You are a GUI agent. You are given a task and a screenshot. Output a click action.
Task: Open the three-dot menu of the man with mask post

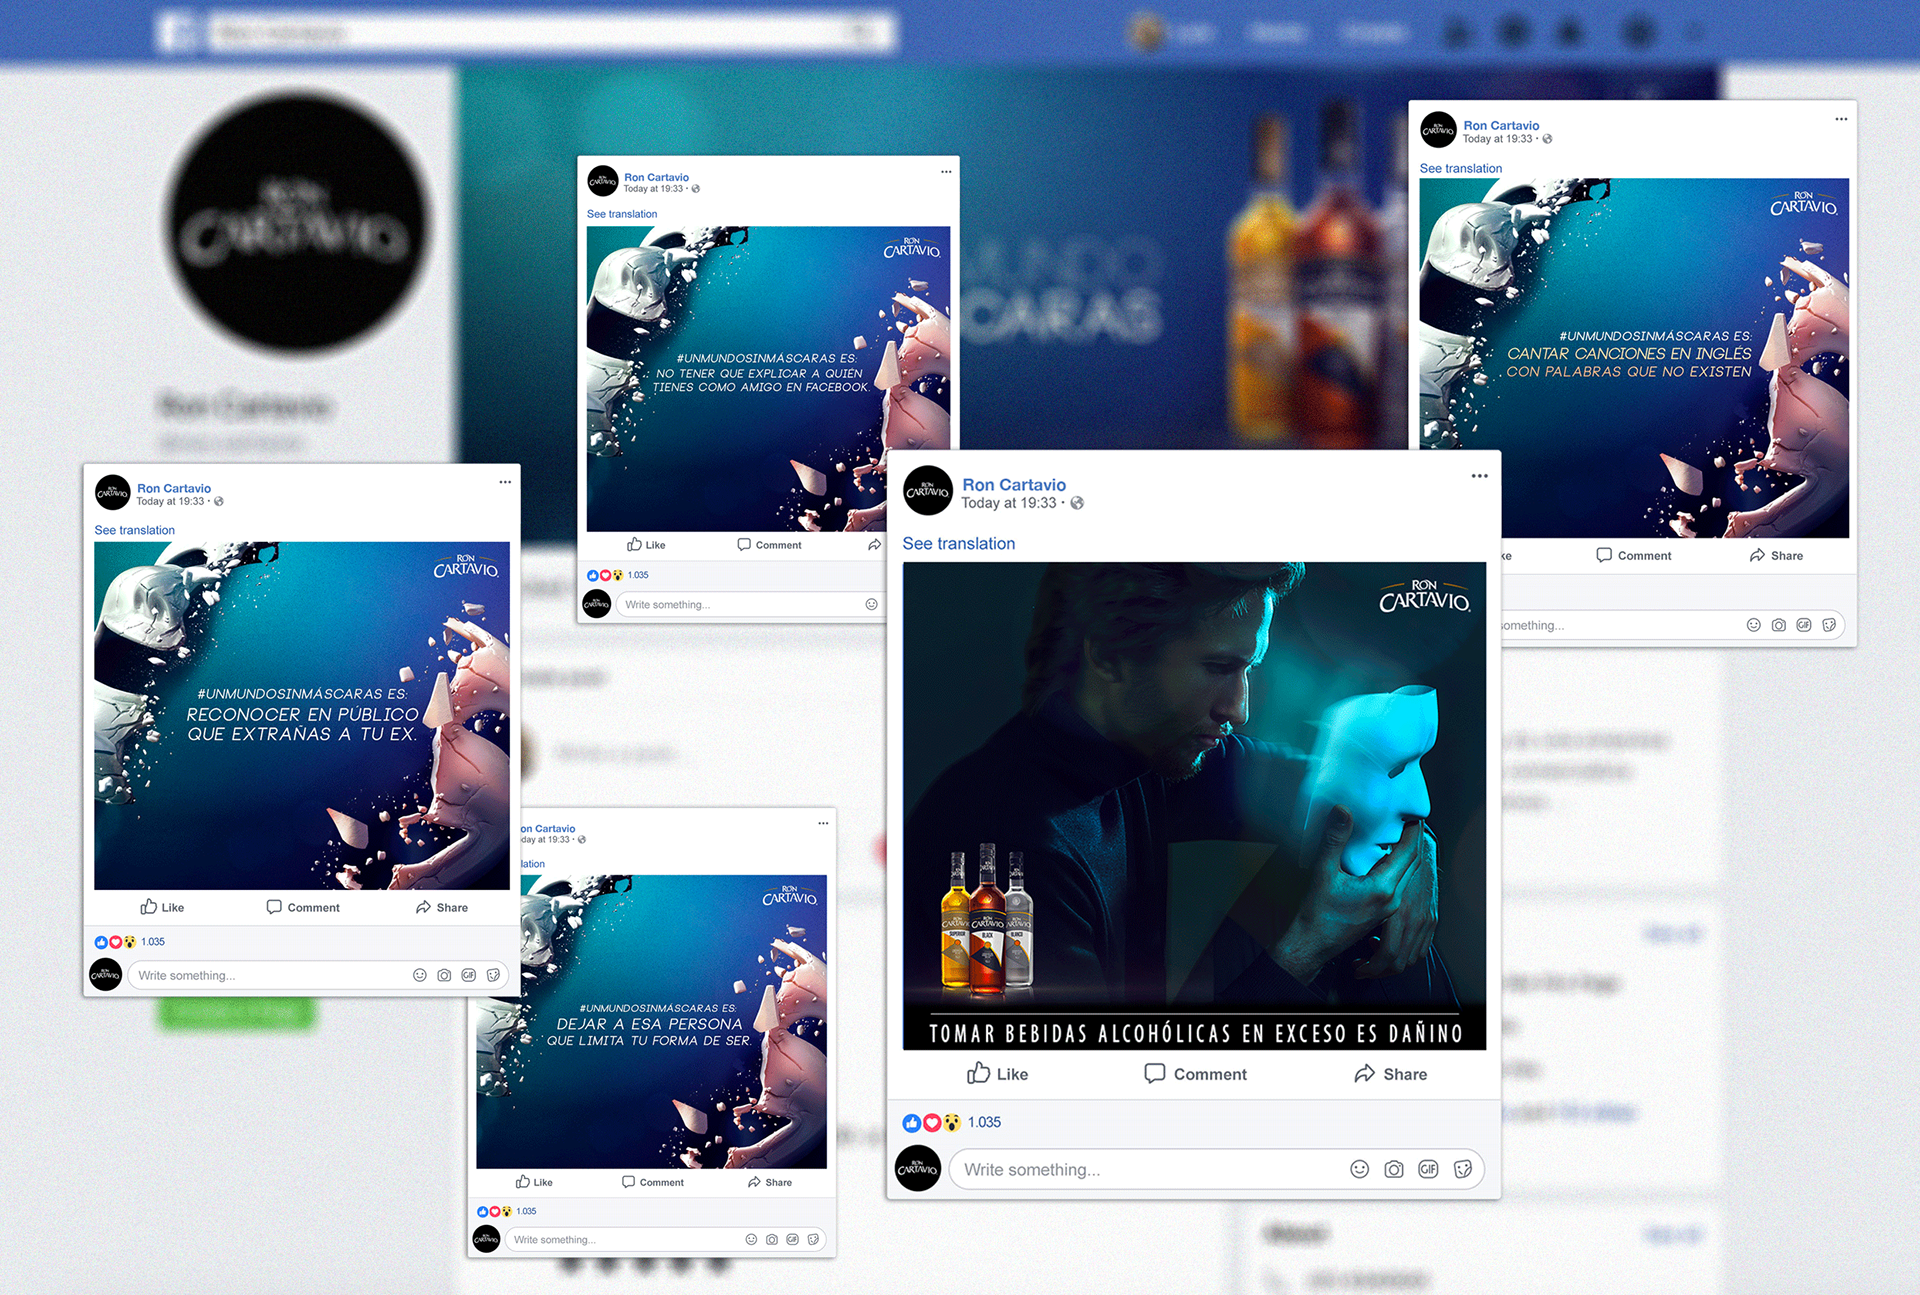pos(1479,476)
